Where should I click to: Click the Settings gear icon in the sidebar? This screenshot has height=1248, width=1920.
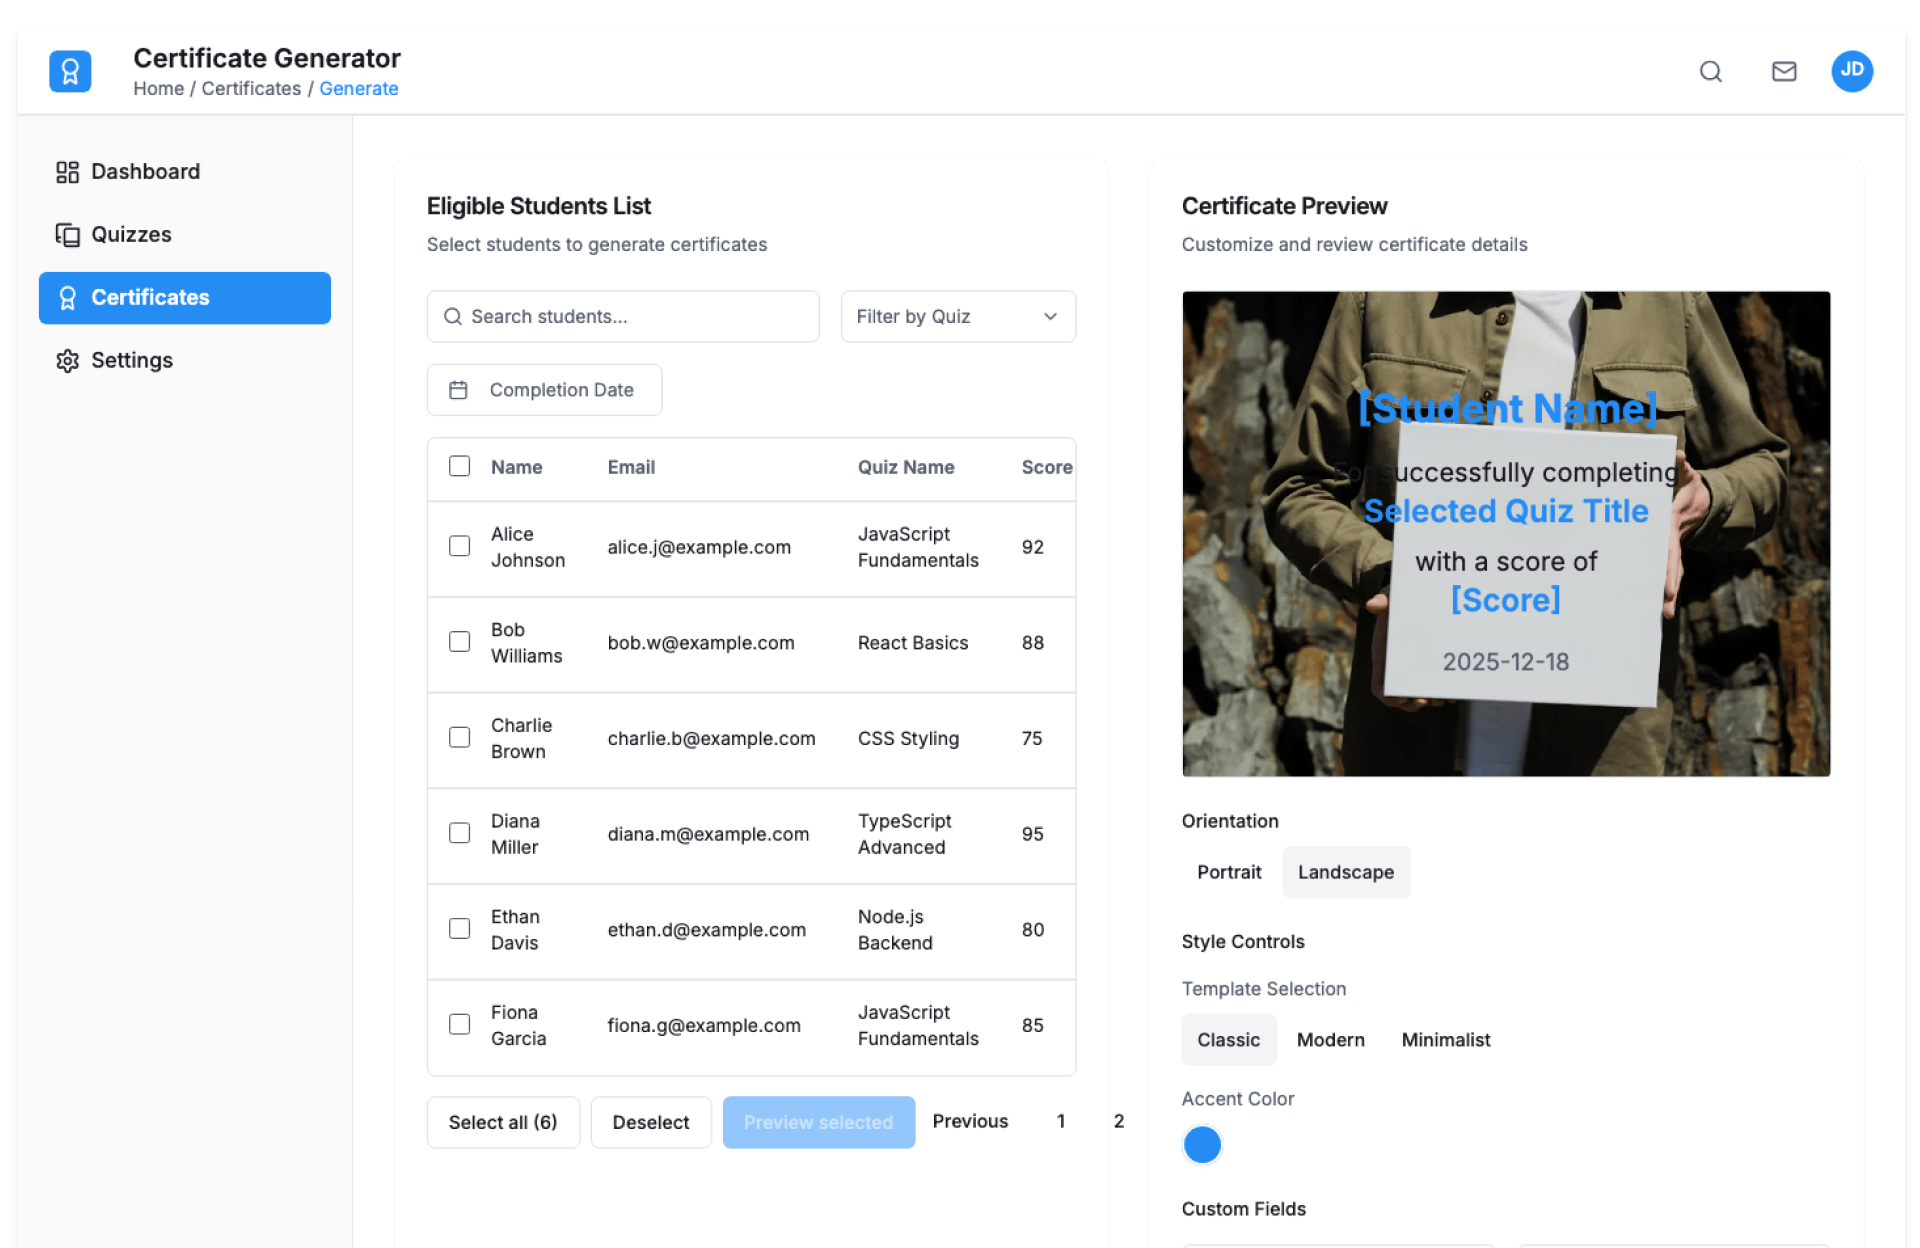pos(67,361)
